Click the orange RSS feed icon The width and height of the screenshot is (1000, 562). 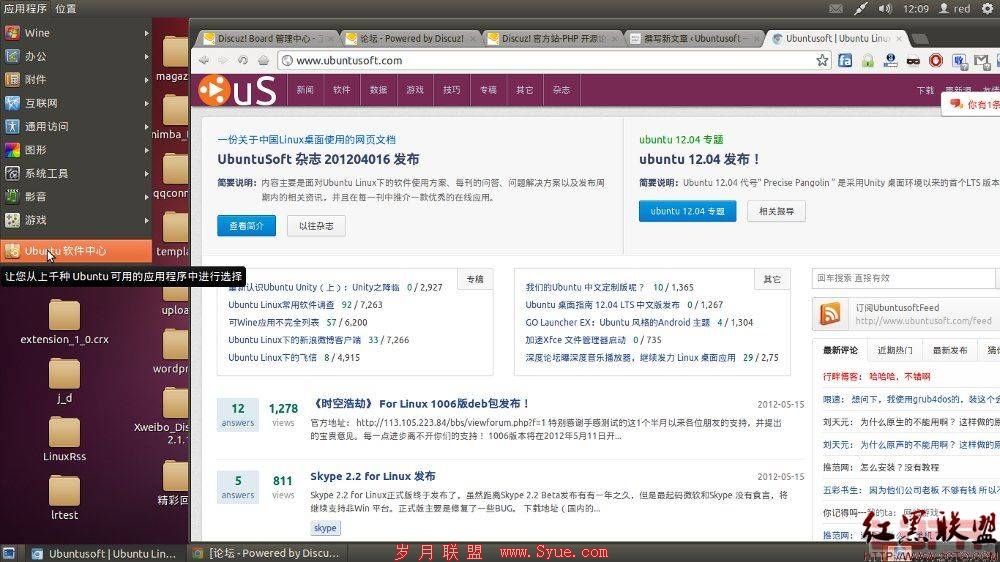830,314
